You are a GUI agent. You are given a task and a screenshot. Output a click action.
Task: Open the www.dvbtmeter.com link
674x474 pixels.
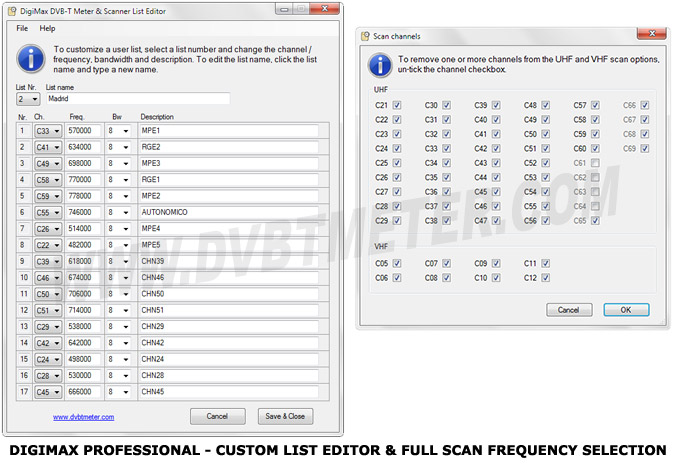(x=83, y=417)
